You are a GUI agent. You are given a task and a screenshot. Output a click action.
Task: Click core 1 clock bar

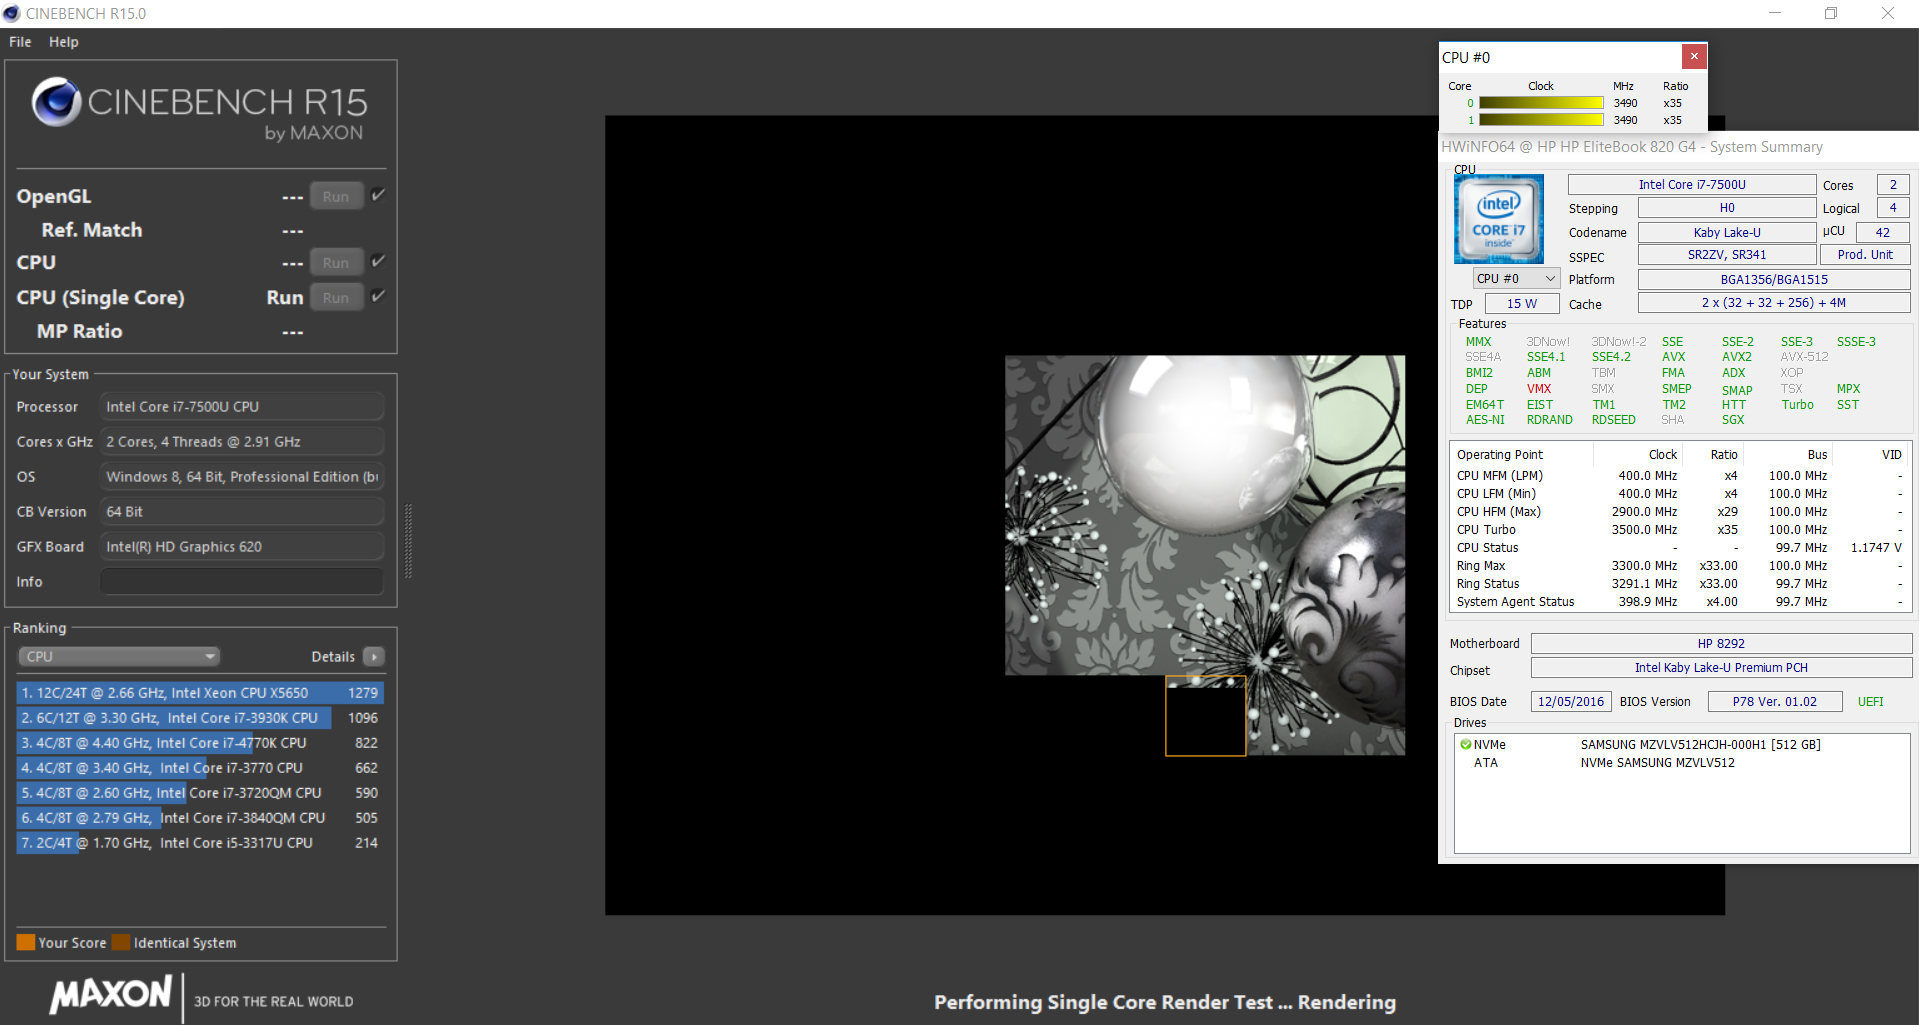(1540, 120)
